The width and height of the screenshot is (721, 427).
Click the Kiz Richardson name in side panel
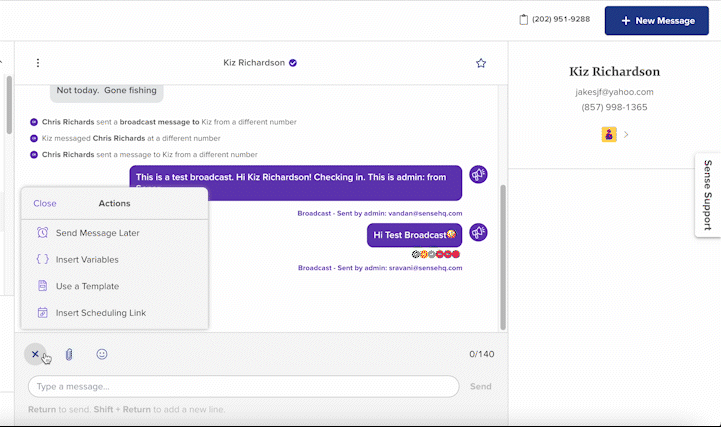614,72
